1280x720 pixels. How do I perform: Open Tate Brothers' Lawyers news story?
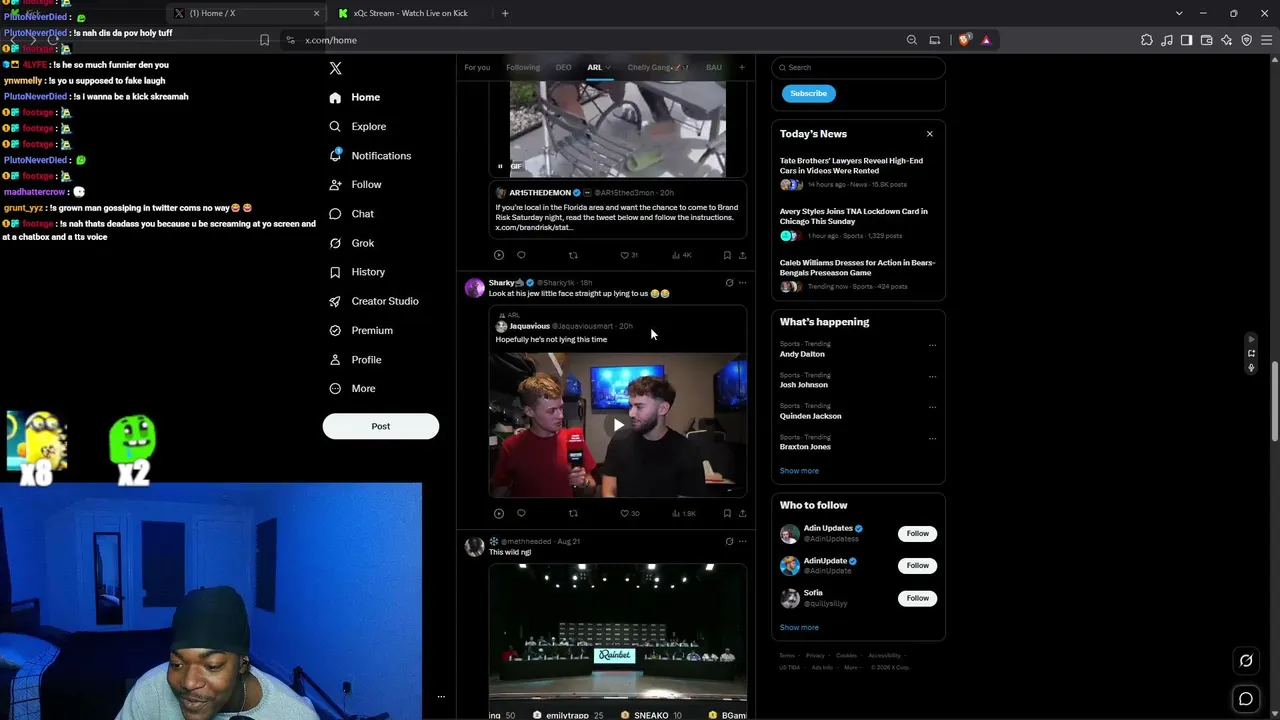click(857, 173)
